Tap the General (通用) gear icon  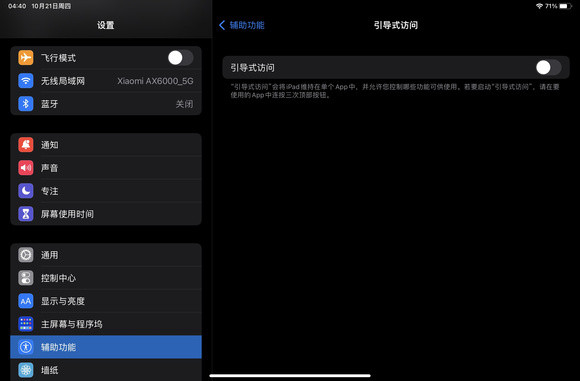pyautogui.click(x=26, y=255)
